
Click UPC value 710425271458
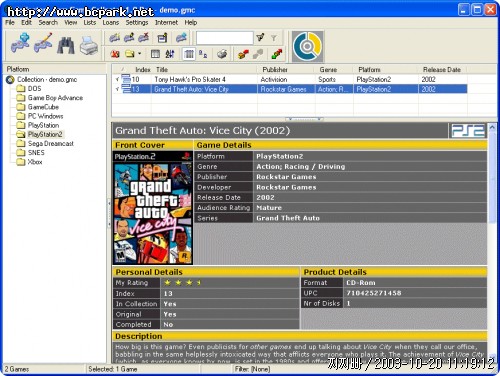(x=374, y=293)
